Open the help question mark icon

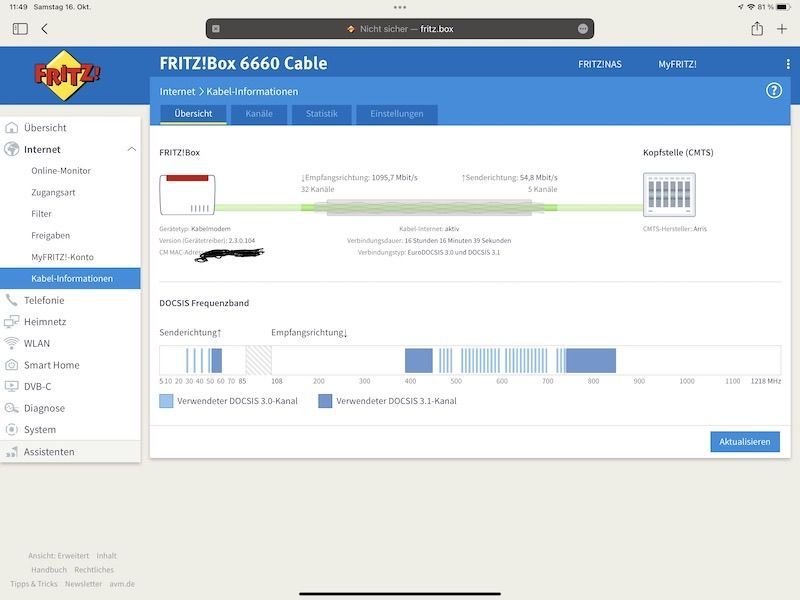tap(773, 91)
